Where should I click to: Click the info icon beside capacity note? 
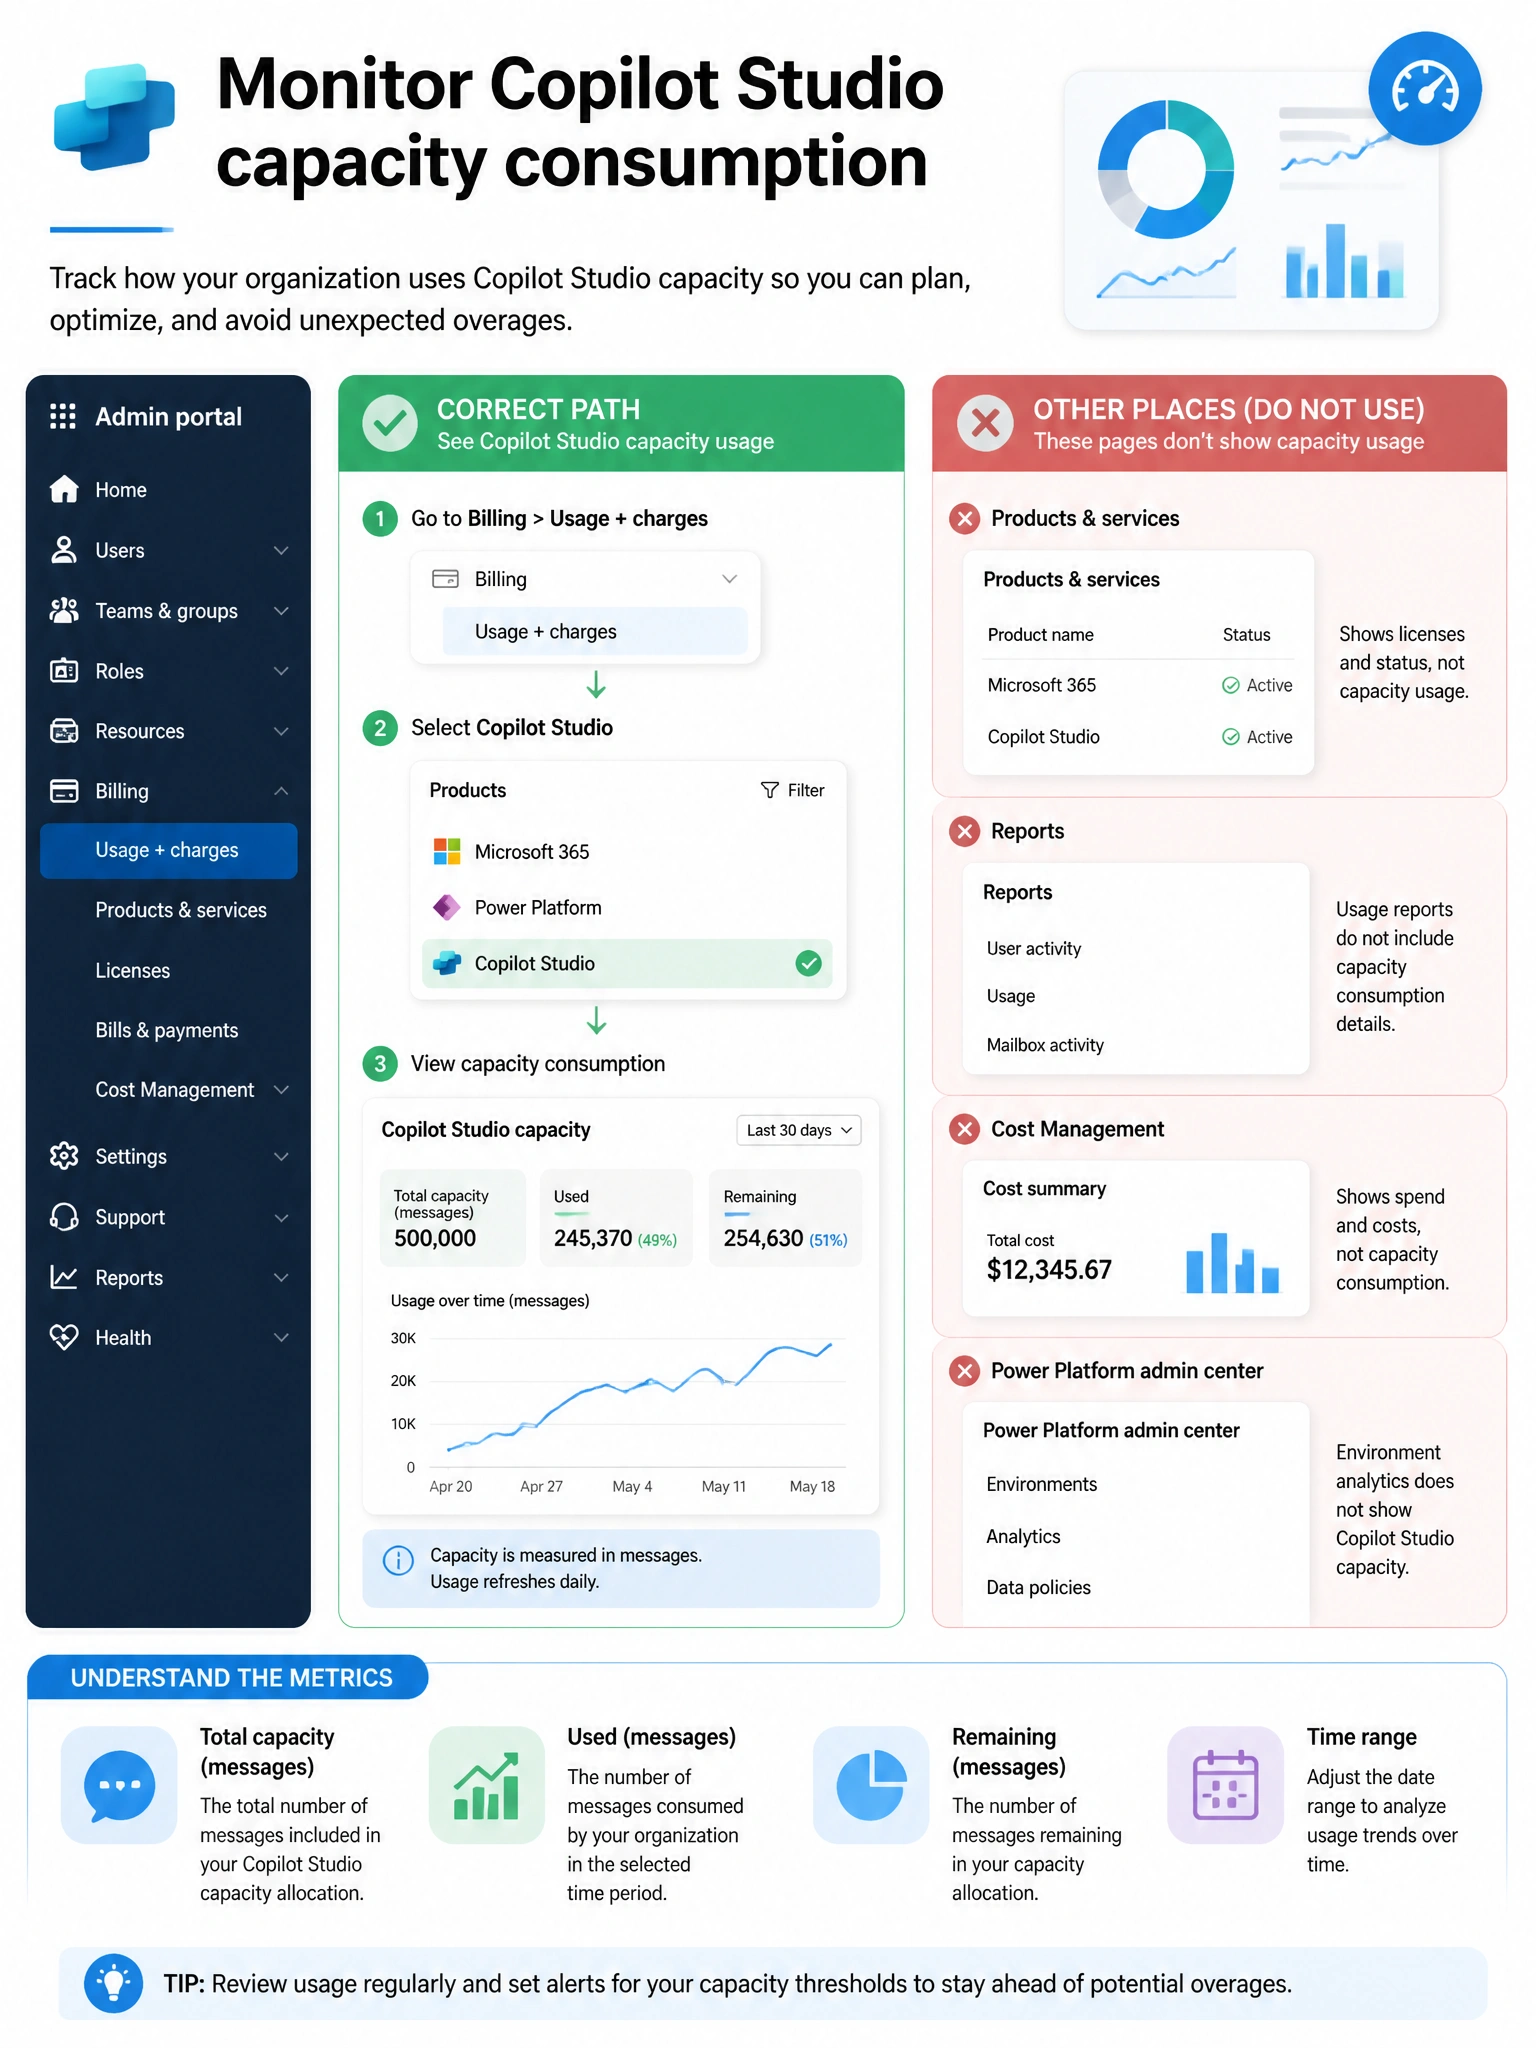[x=398, y=1560]
